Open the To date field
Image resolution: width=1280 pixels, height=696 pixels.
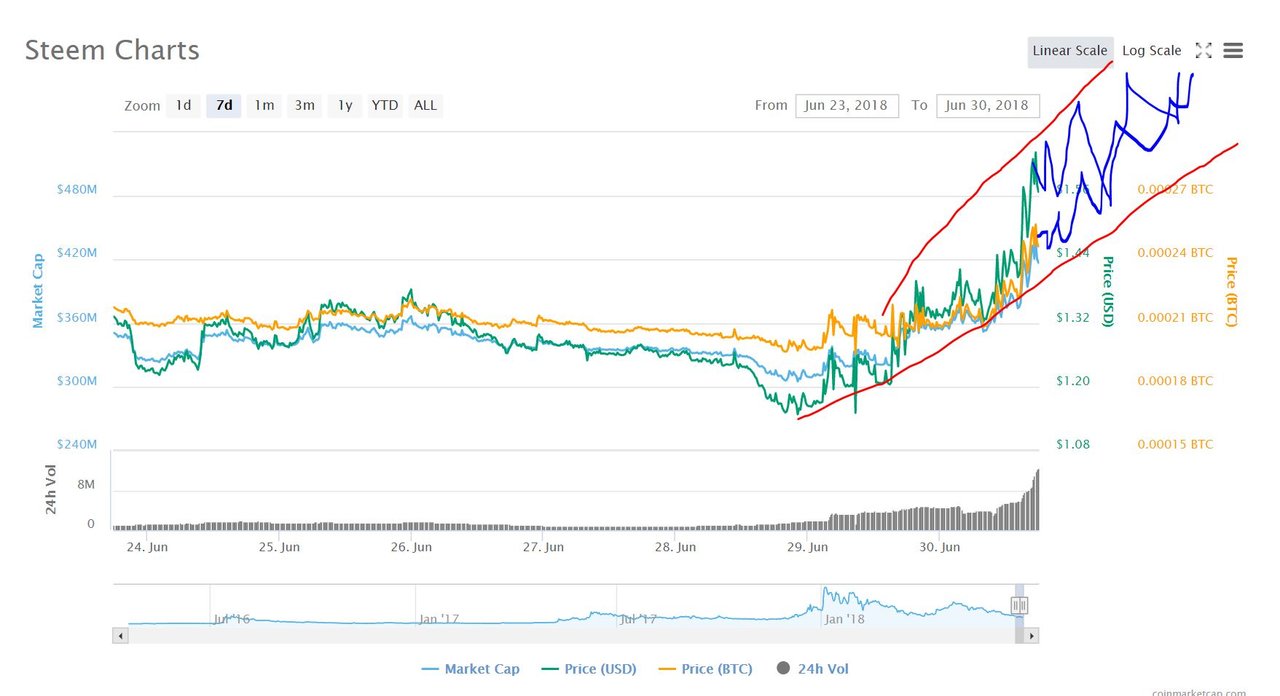pos(988,105)
